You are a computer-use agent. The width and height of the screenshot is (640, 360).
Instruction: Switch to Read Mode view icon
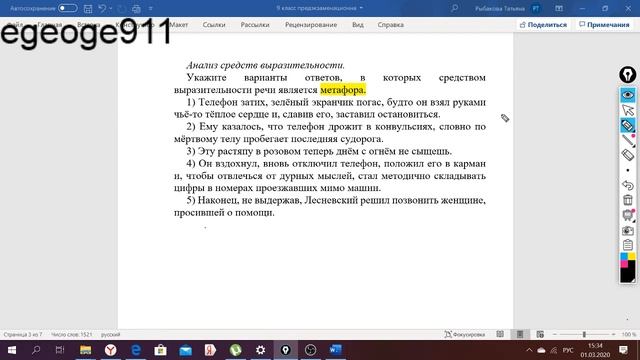coord(500,334)
